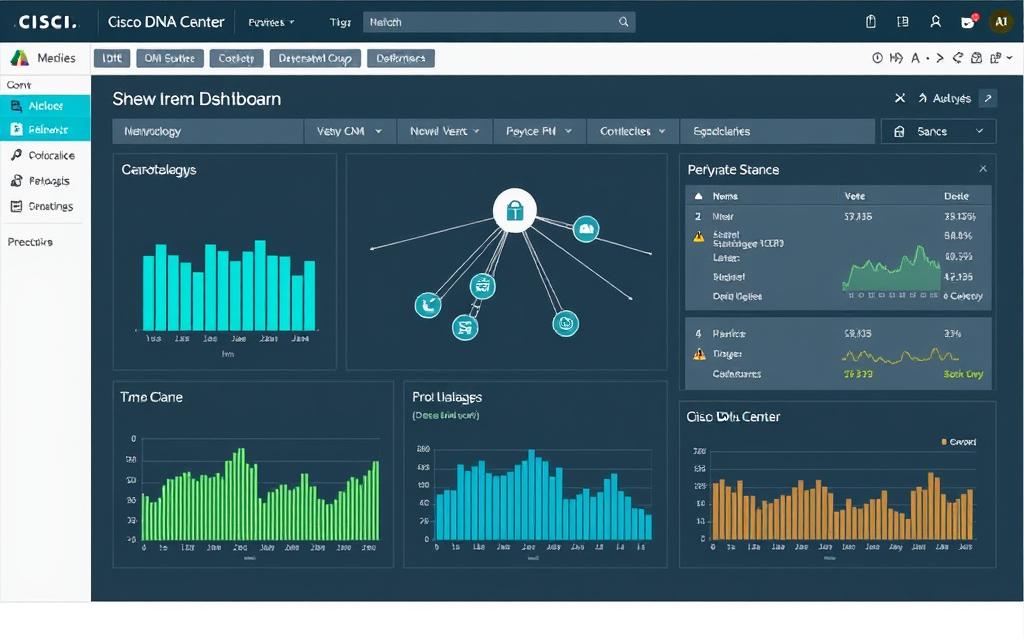Click the Medies label
The image size is (1024, 640).
click(x=56, y=58)
